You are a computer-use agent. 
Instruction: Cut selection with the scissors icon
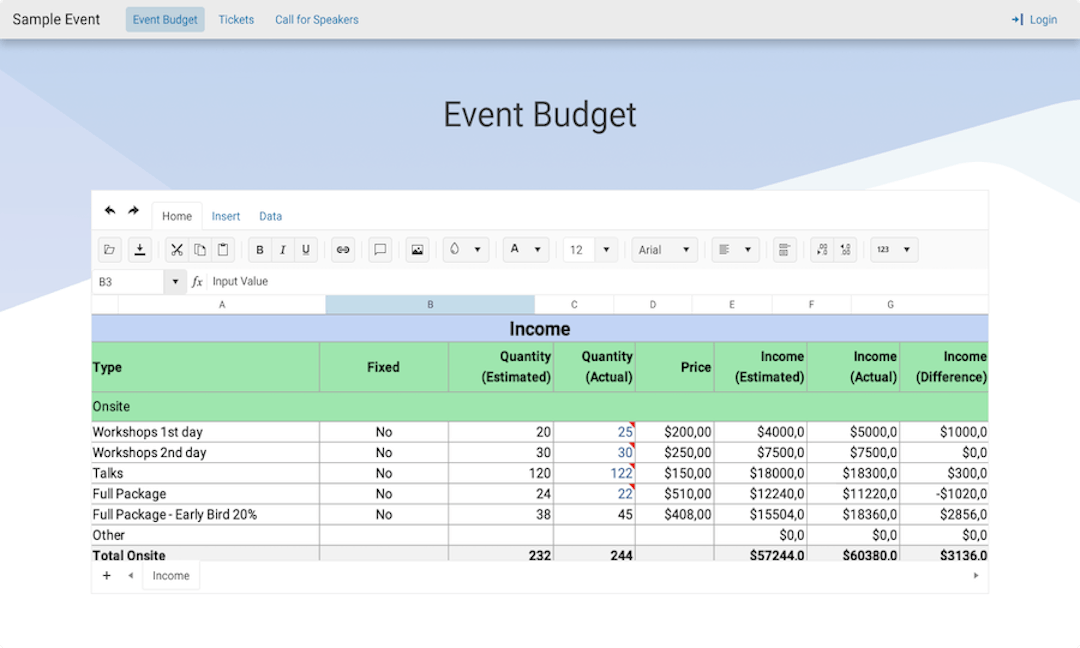click(x=177, y=250)
